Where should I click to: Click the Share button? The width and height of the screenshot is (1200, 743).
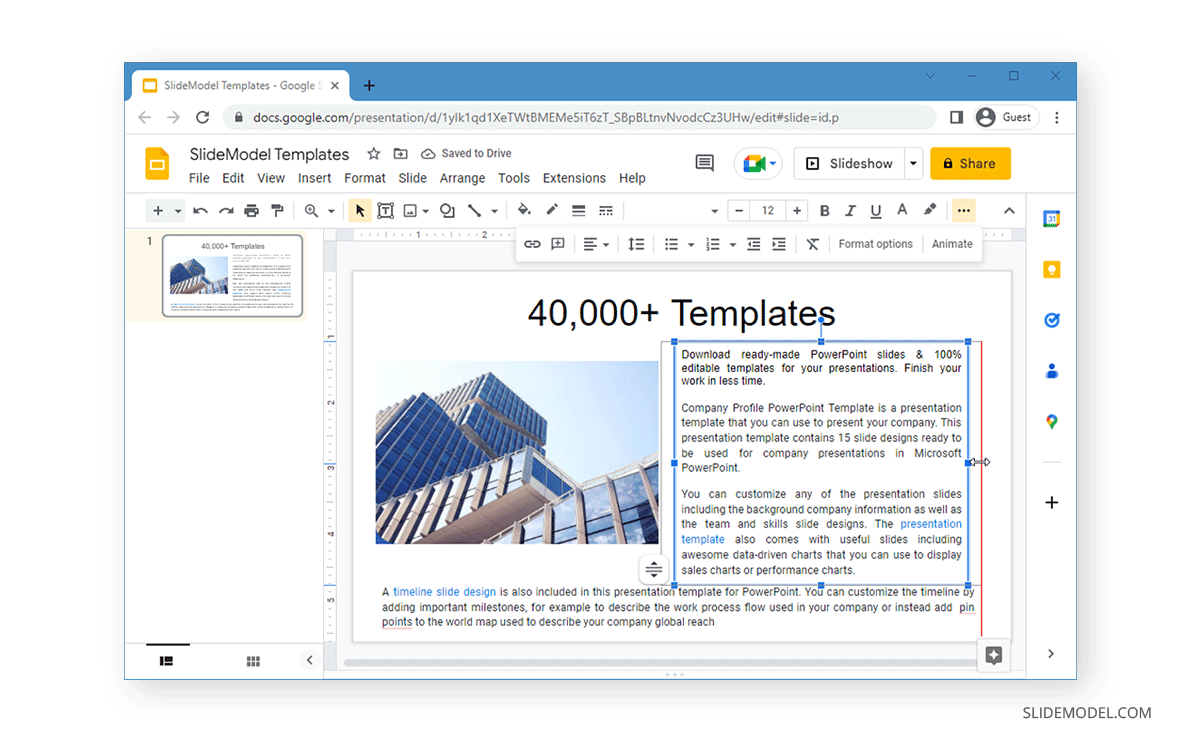970,163
